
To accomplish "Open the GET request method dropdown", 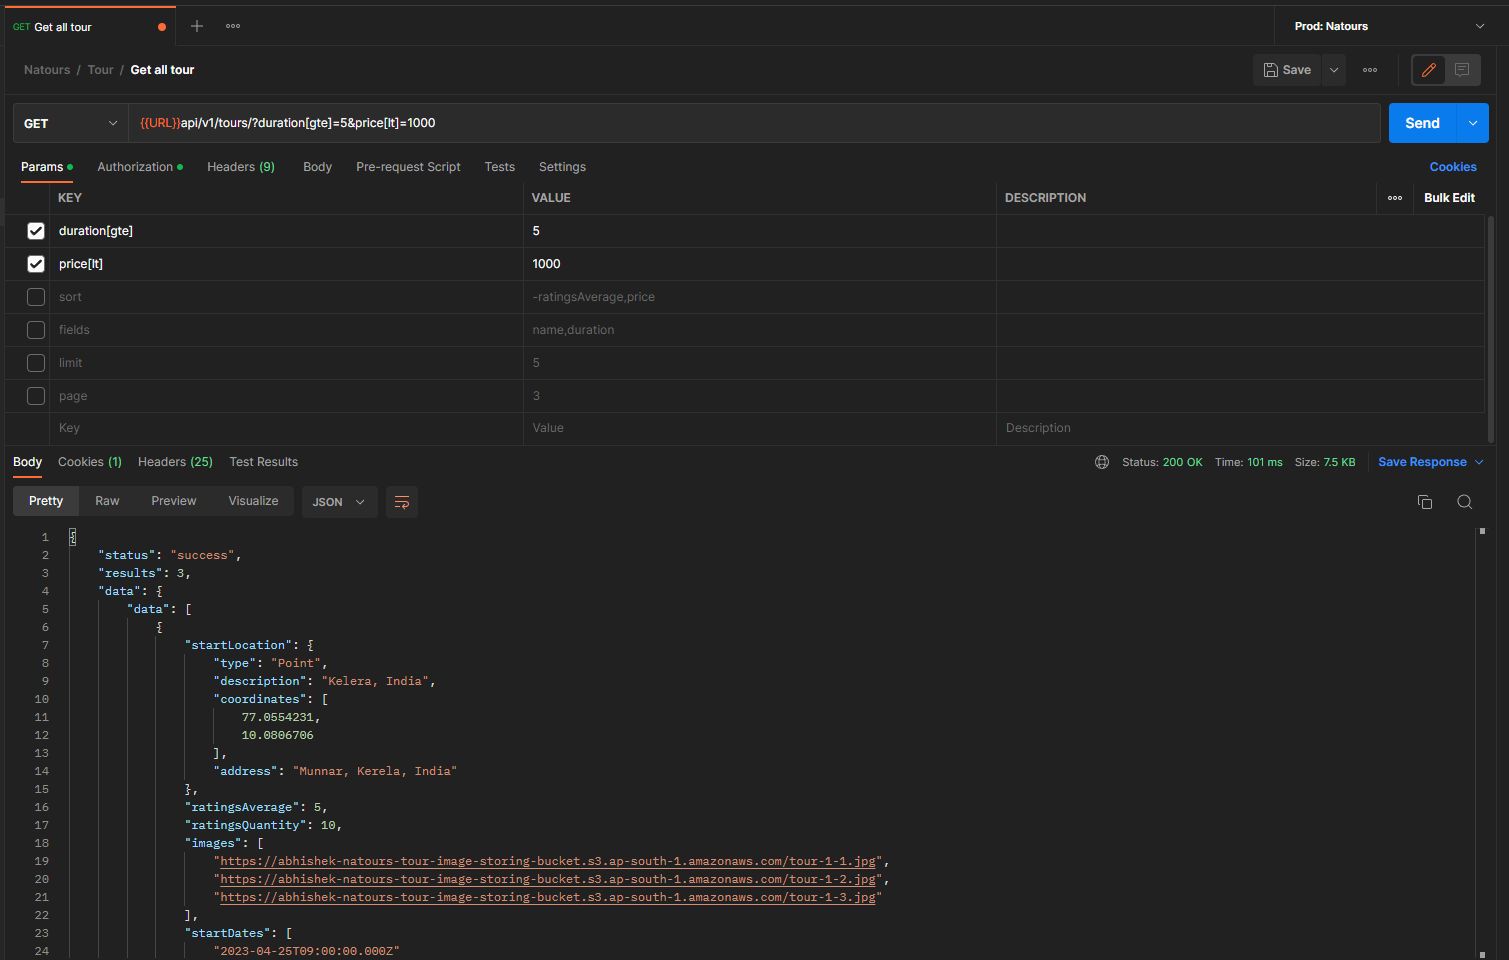I will (68, 122).
